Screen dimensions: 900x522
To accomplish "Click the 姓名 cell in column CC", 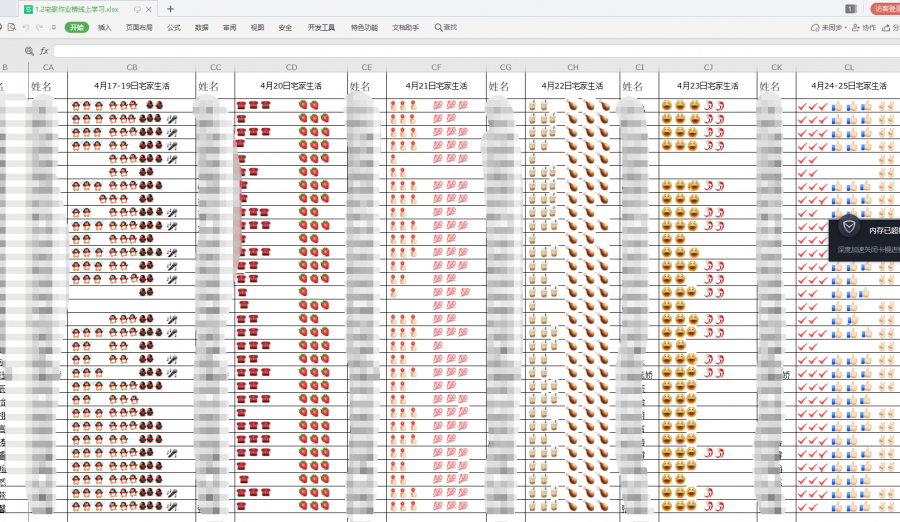I will coord(215,86).
